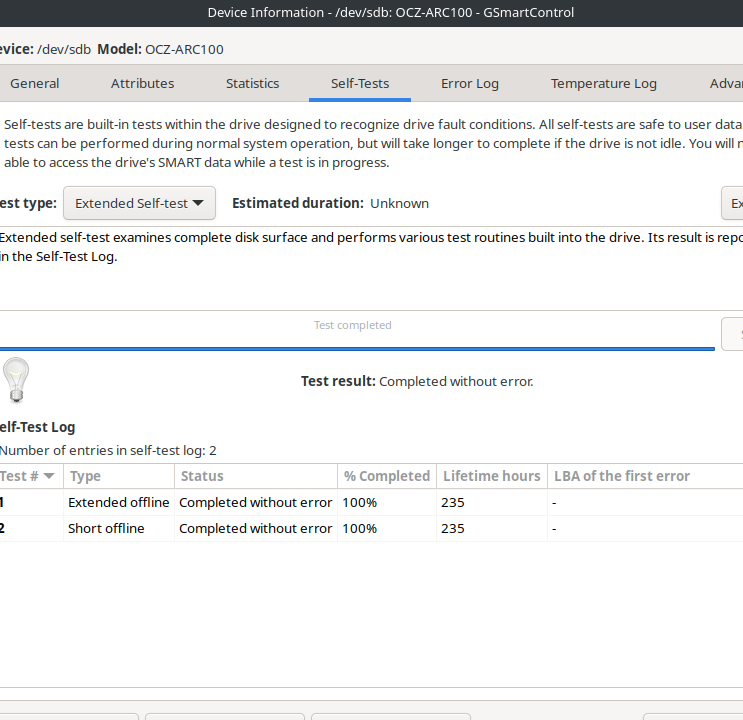Click the lightbulb icon beside the test result
Viewport: 743px width, 720px height.
click(15, 380)
